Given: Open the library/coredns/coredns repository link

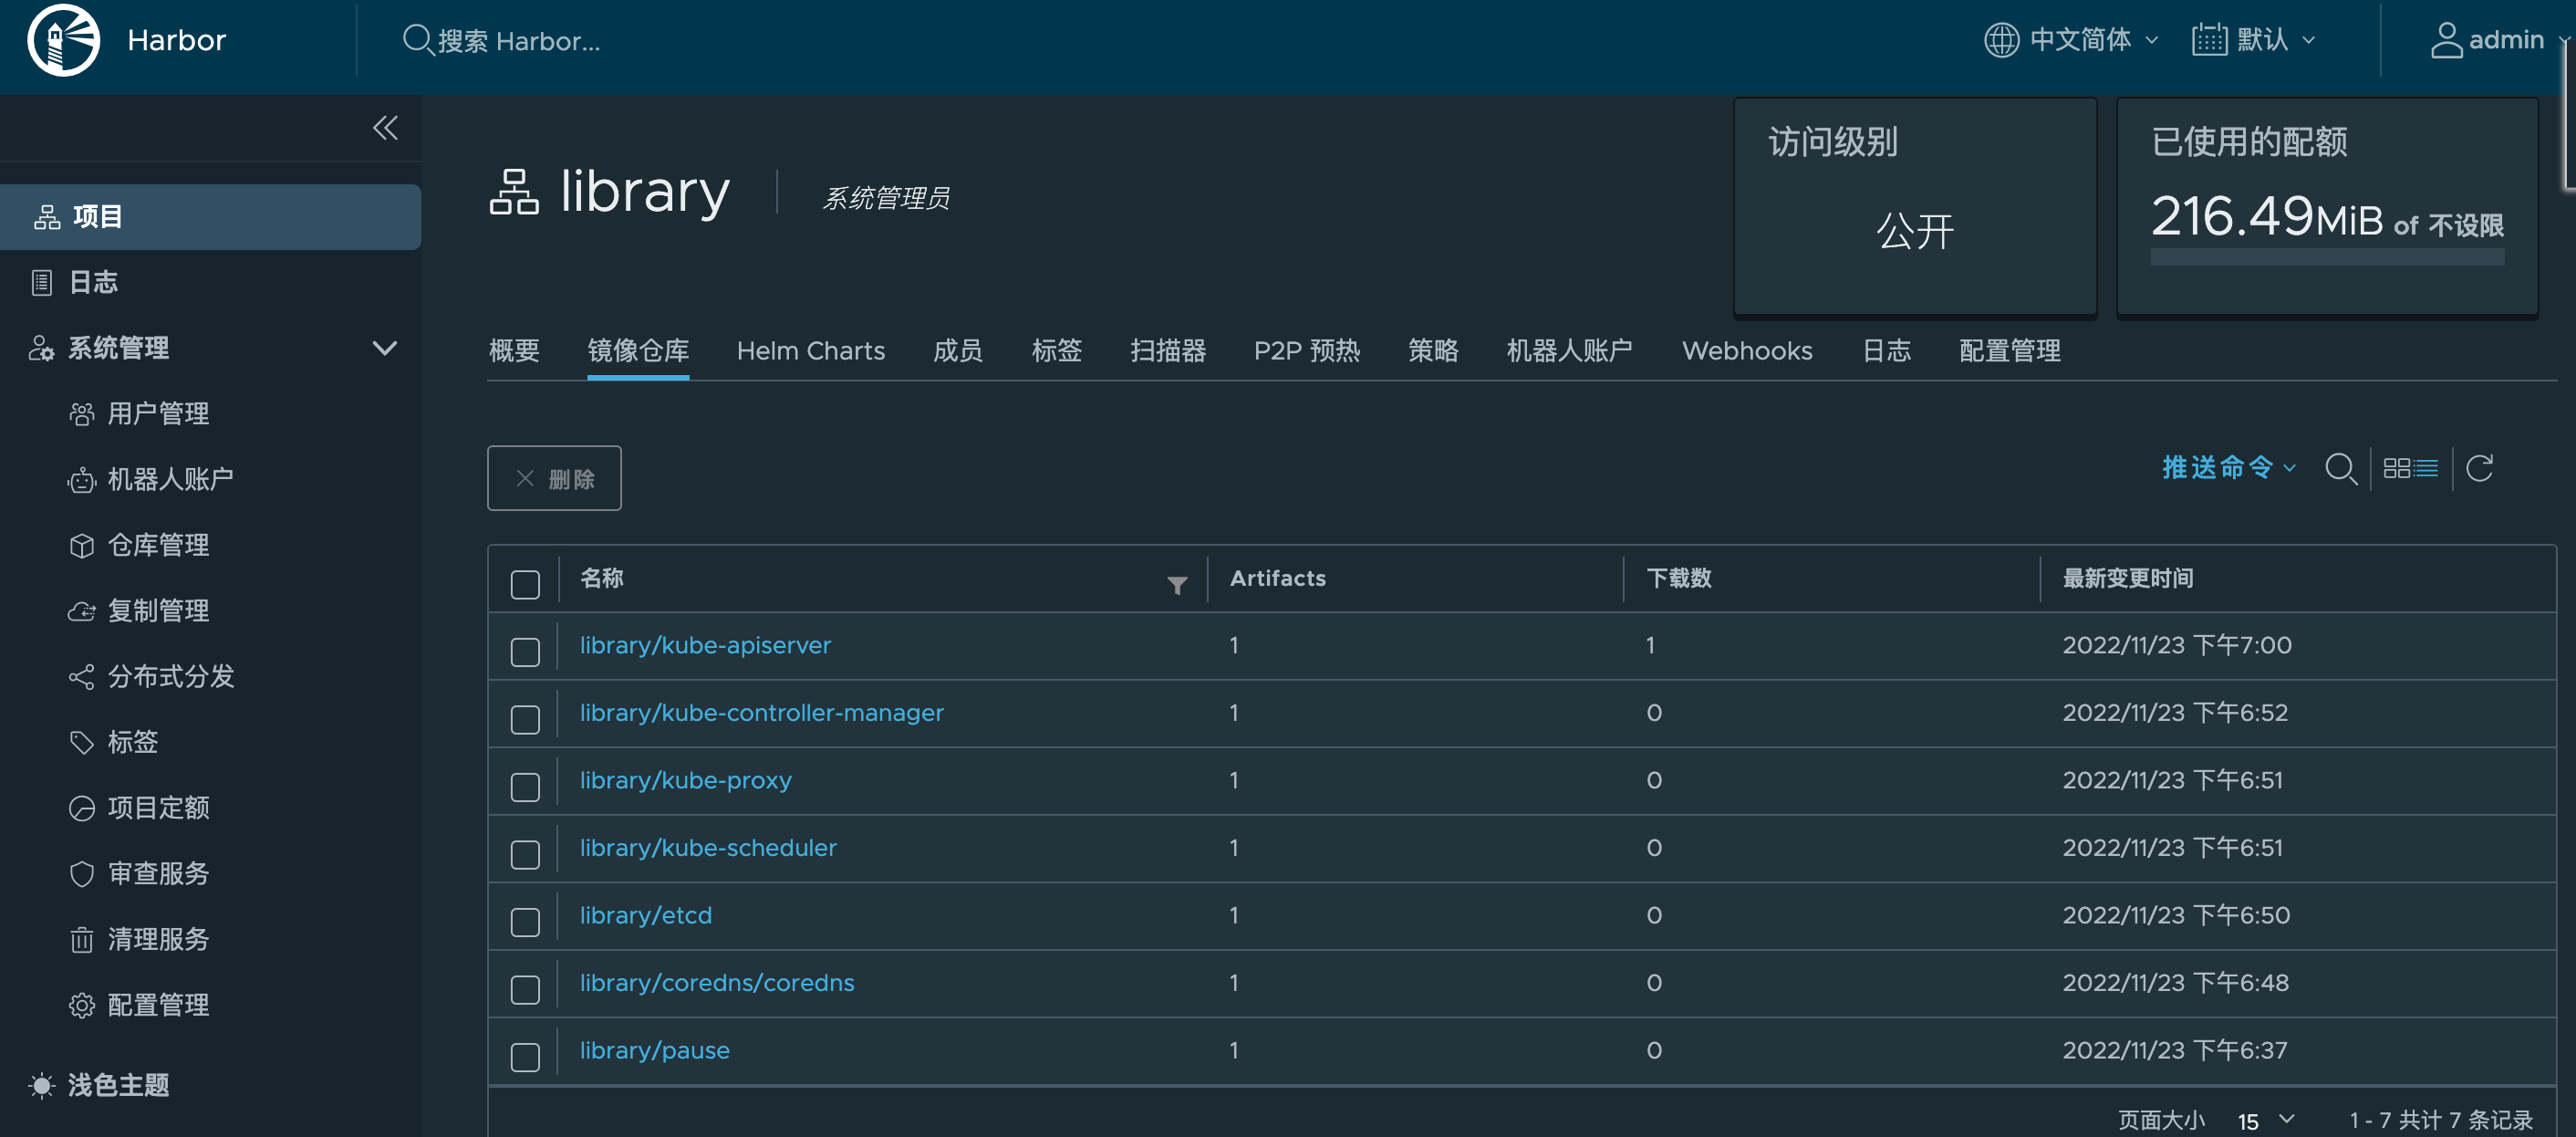Looking at the screenshot, I should (x=717, y=983).
